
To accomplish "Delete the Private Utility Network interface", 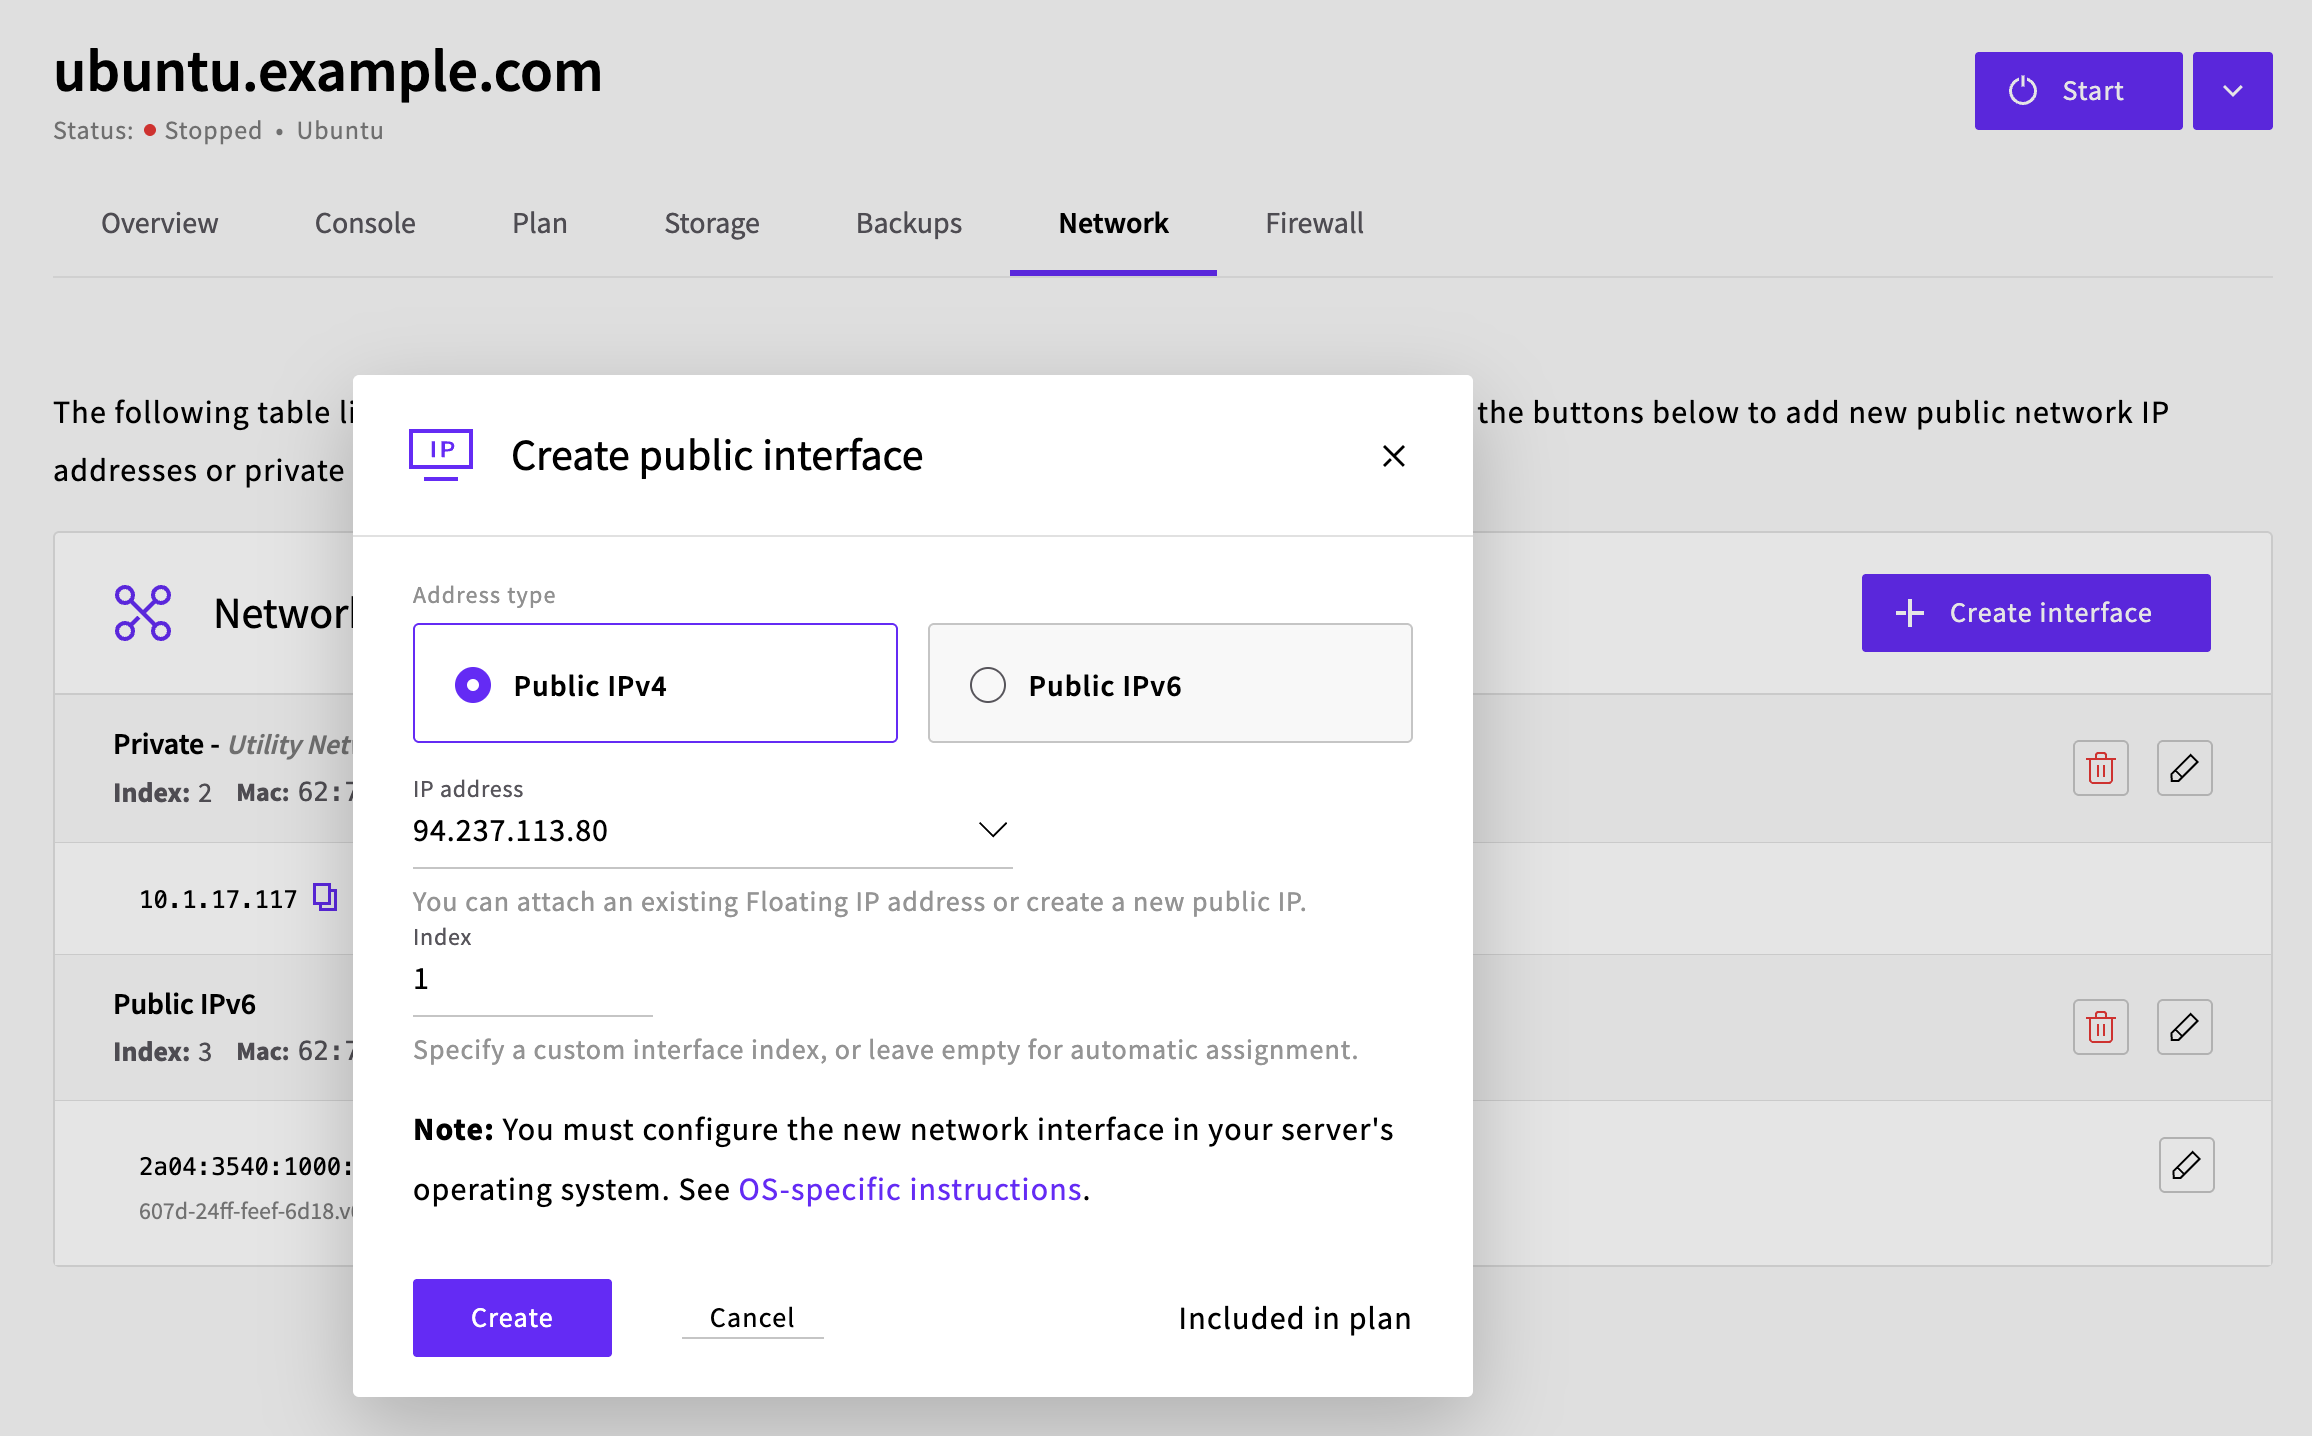I will 2101,768.
